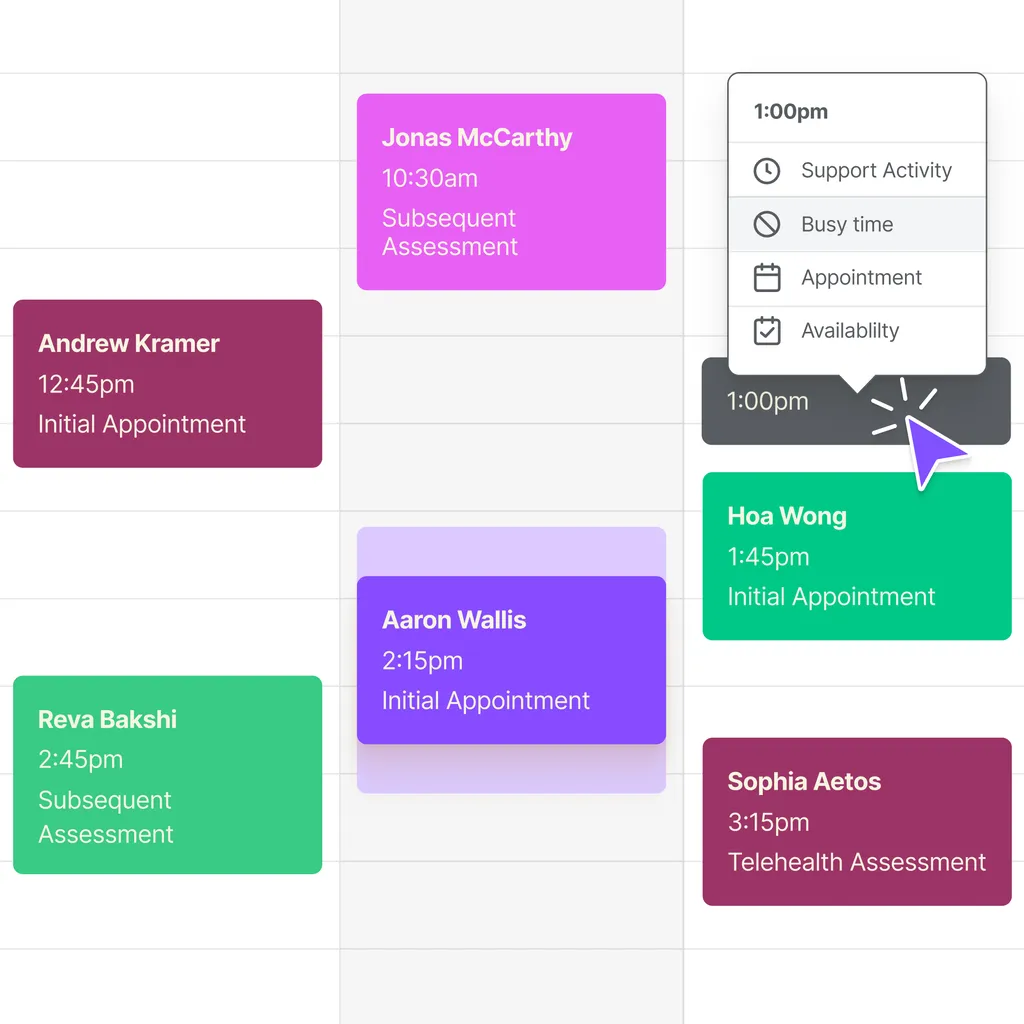Choose Support Activity from the popup menu
Image resolution: width=1024 pixels, height=1024 pixels.
coord(875,170)
